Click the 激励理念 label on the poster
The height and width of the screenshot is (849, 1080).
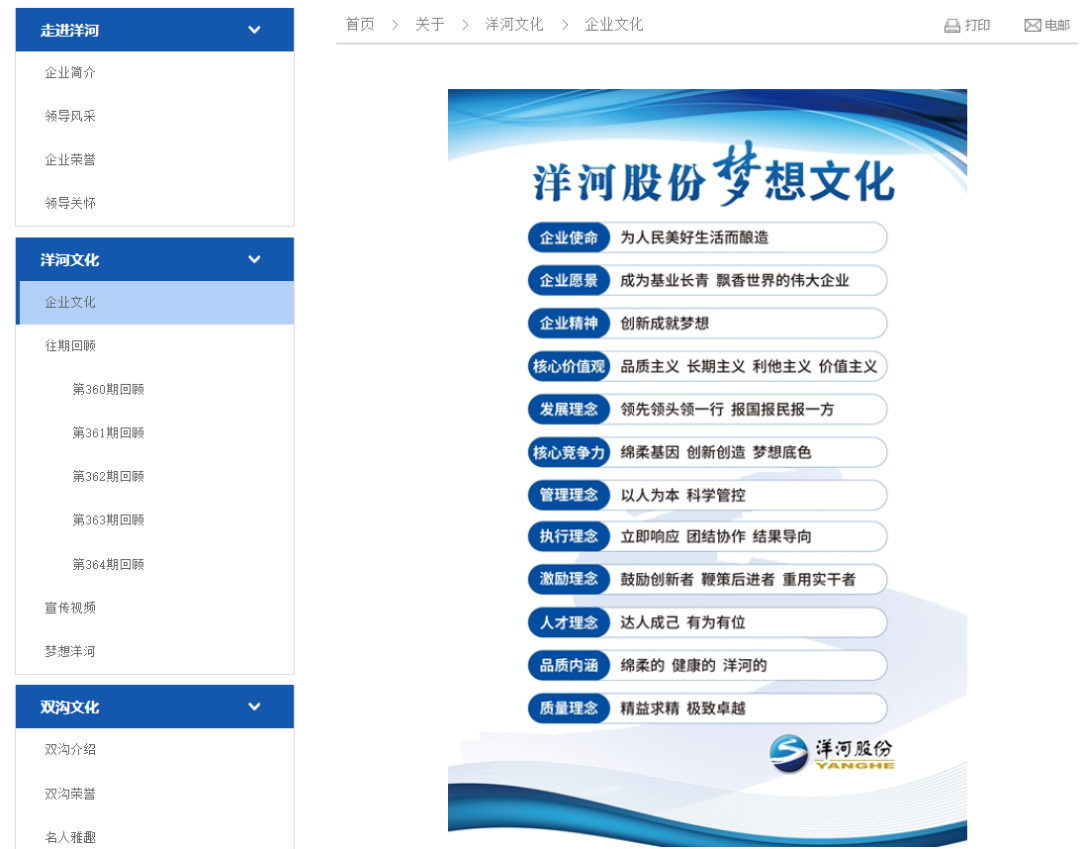[x=569, y=579]
